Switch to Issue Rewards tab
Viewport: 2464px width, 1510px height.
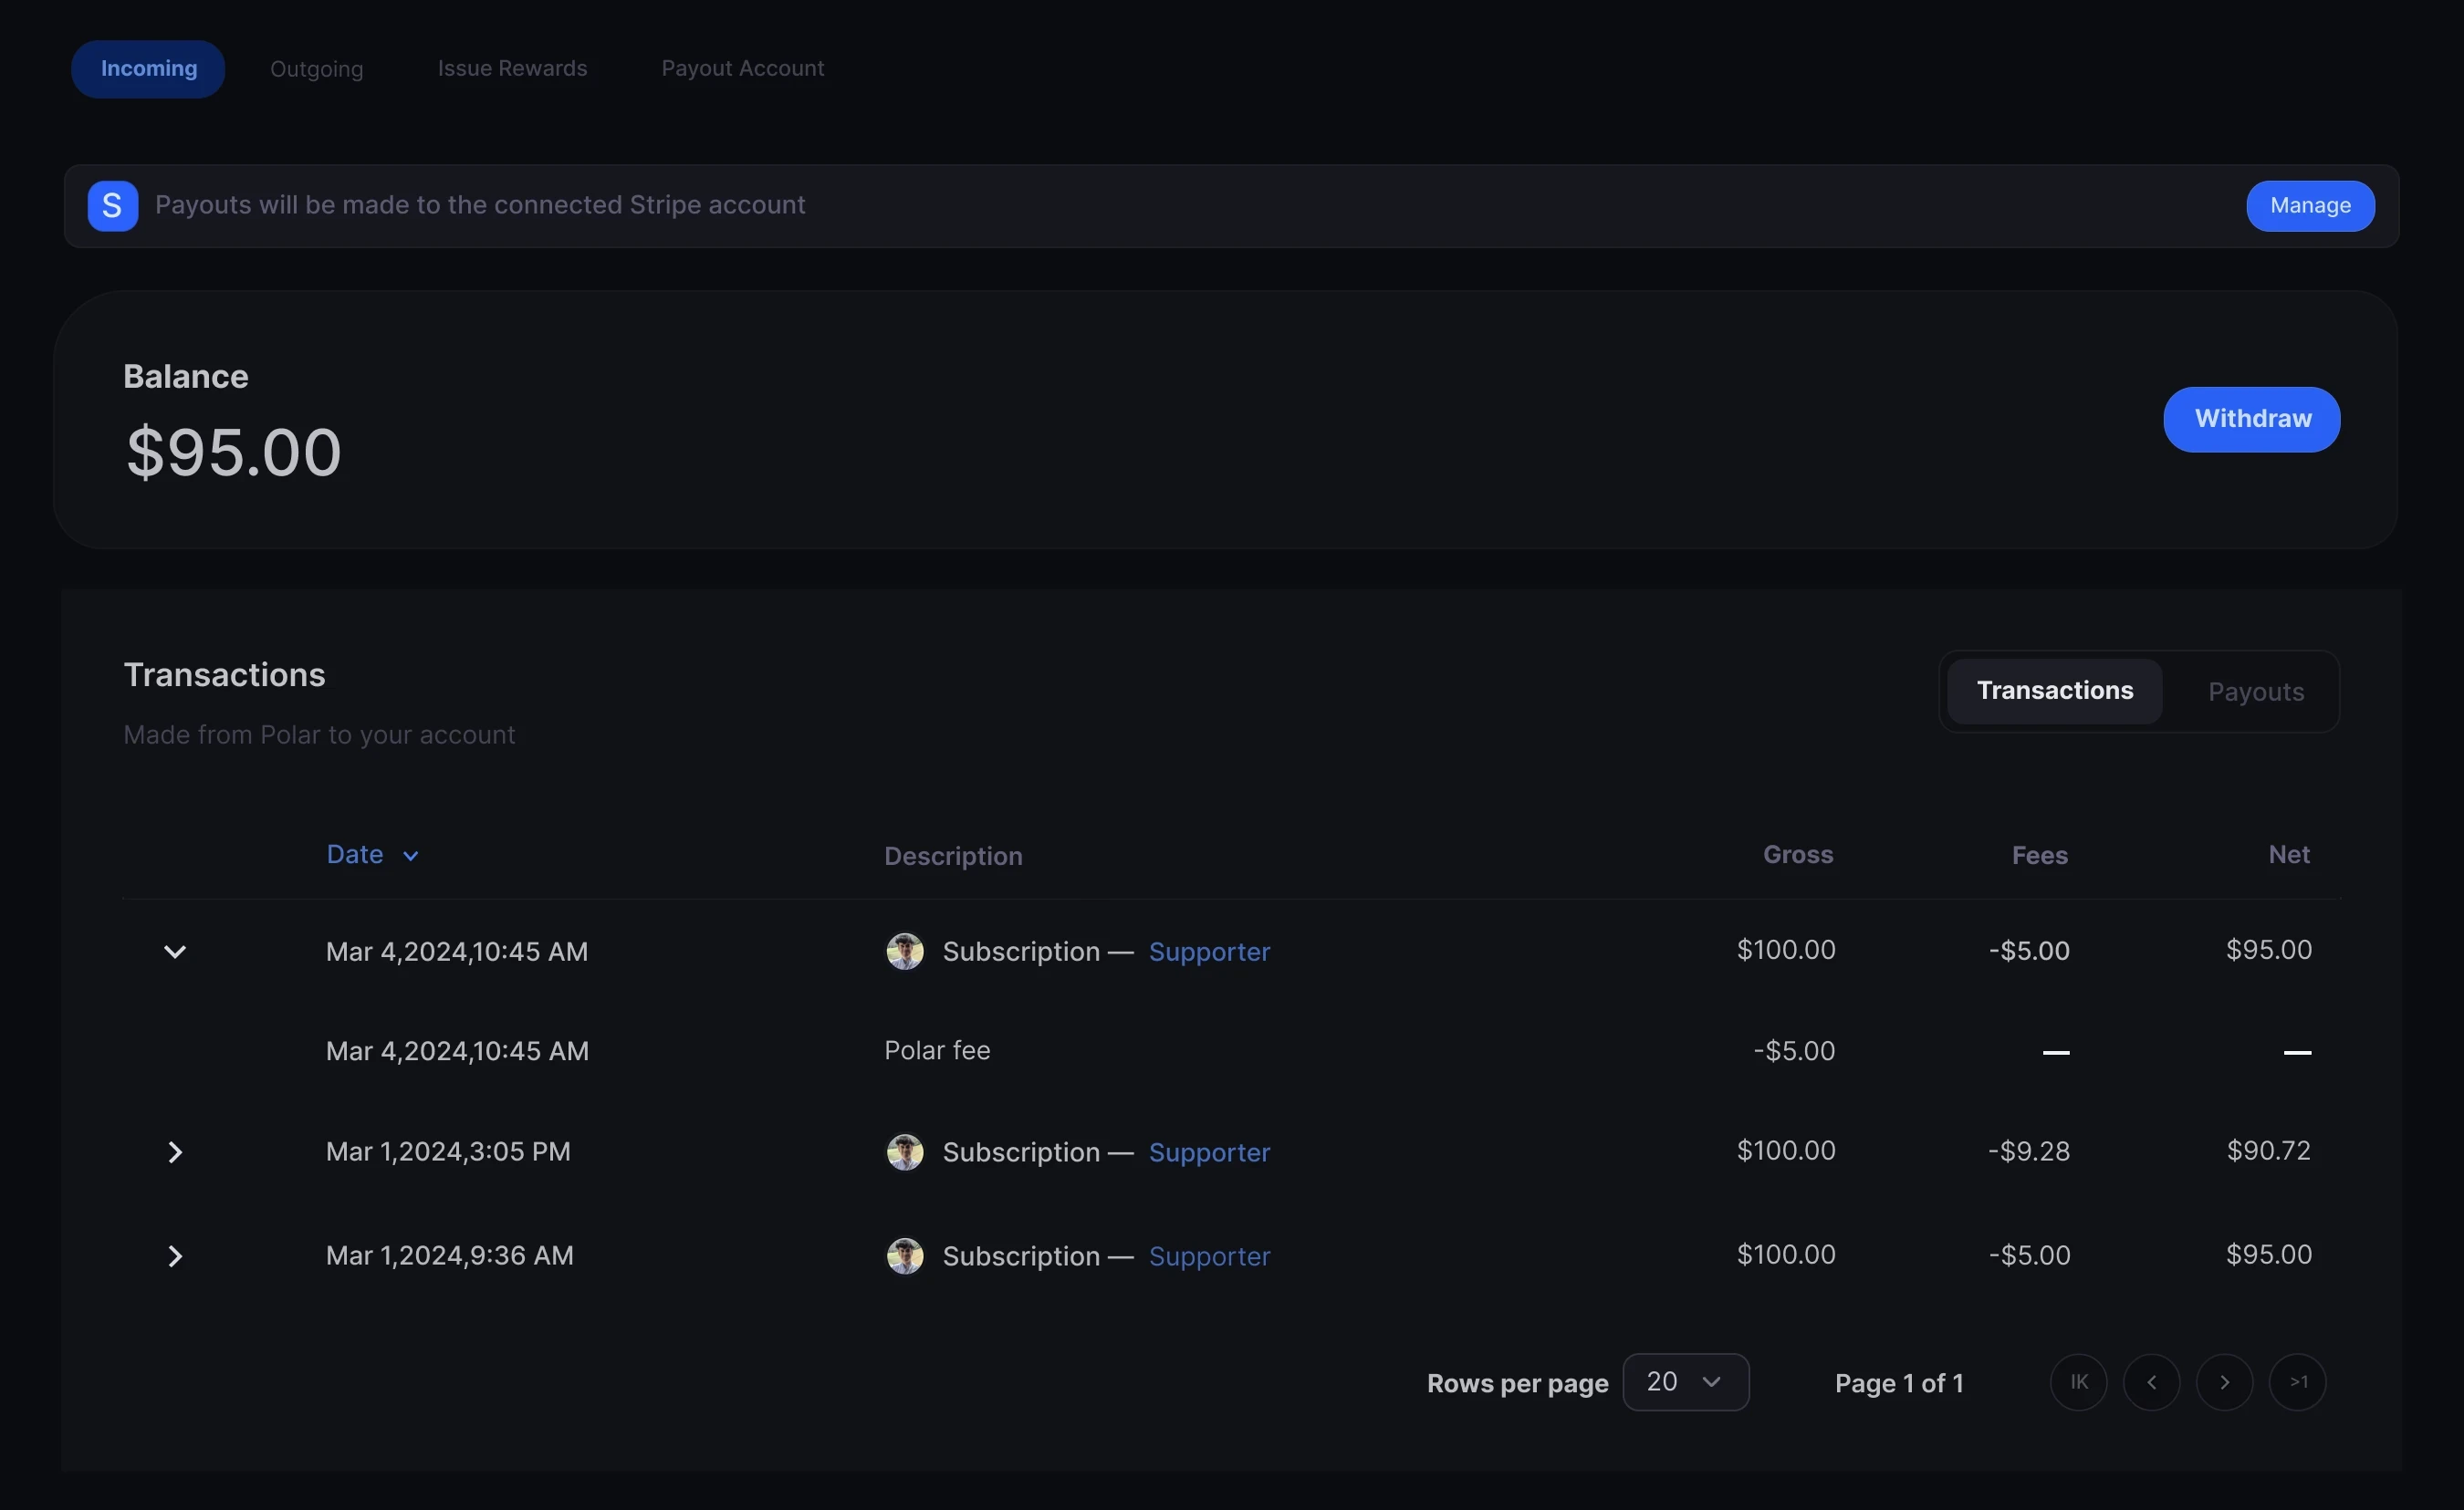click(x=512, y=69)
